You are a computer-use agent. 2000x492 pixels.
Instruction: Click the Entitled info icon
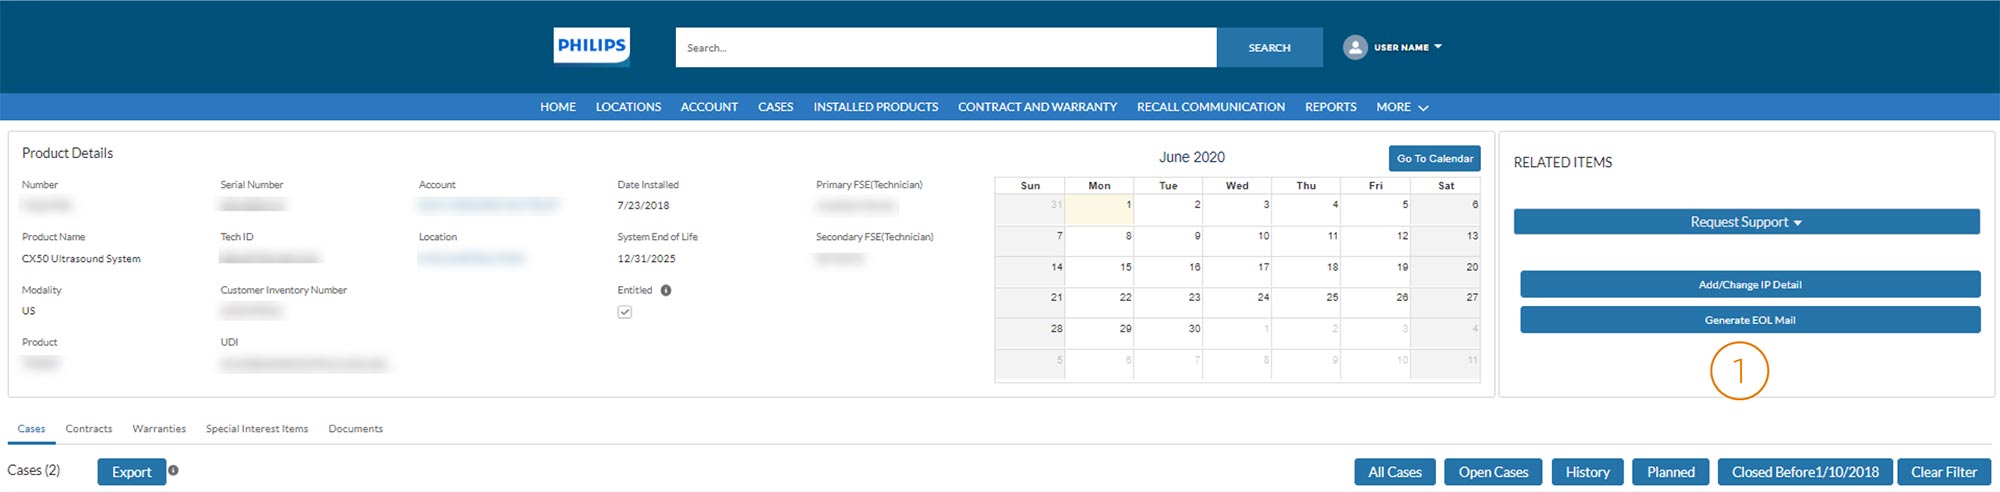point(666,291)
